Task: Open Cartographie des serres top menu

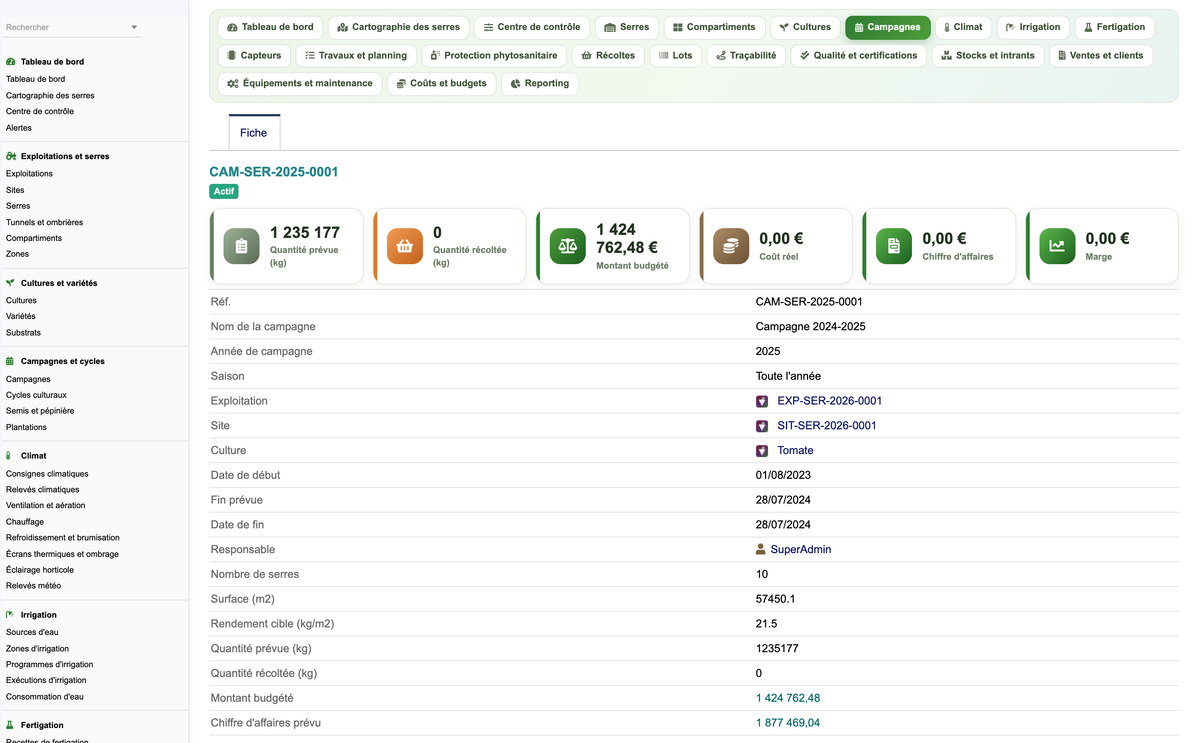Action: [x=398, y=27]
